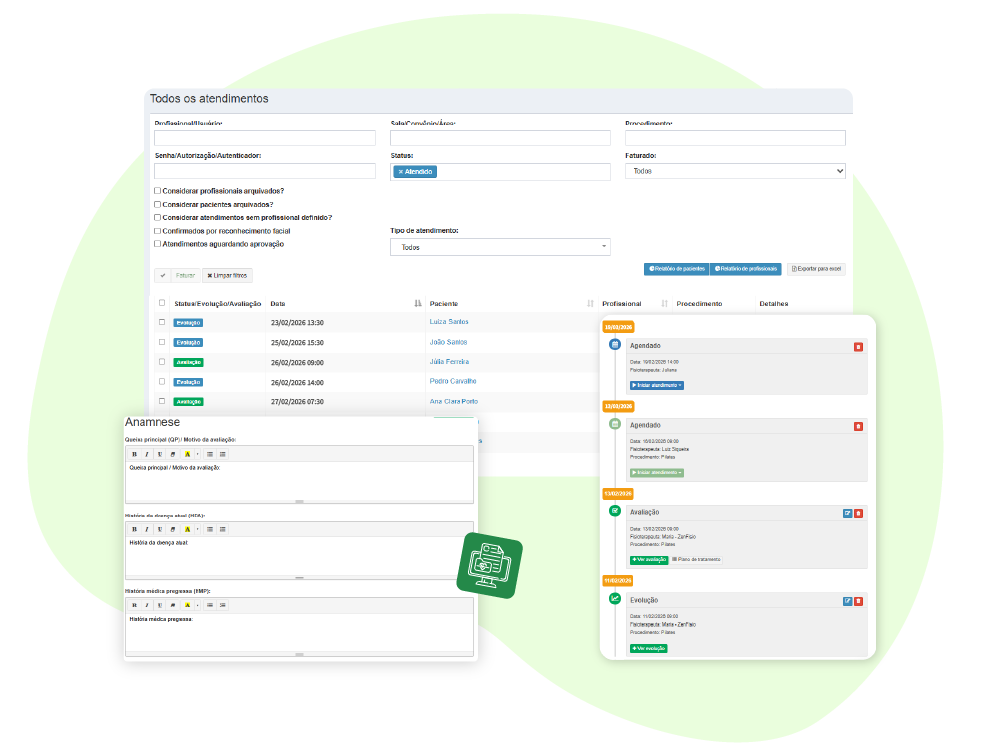Toggle italic in História da doença atual editor
Viewport: 1000px width, 750px height.
point(147,529)
